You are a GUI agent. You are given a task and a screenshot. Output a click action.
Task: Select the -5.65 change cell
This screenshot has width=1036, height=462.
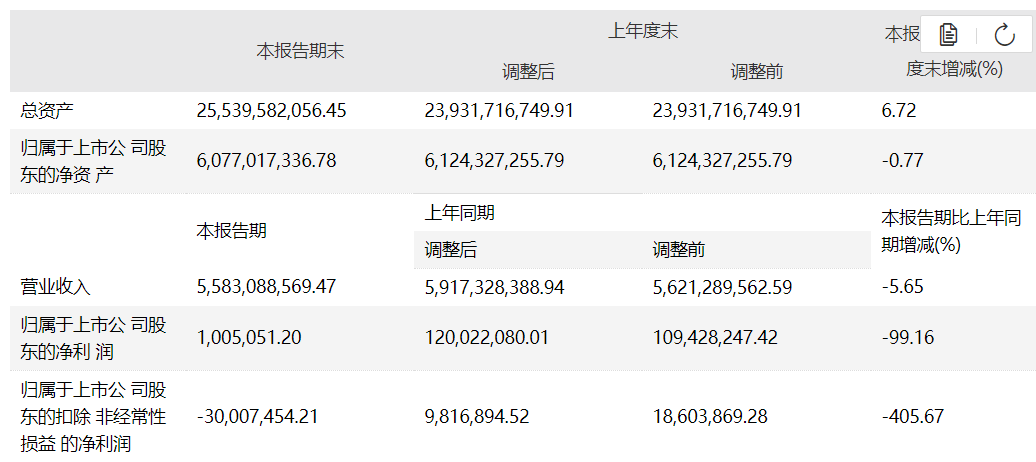pyautogui.click(x=902, y=287)
